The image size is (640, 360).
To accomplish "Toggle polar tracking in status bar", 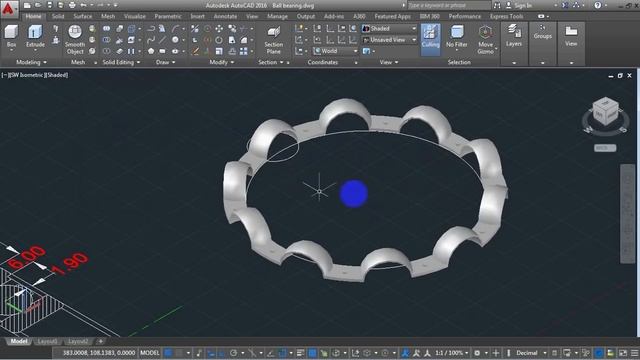I will [x=233, y=353].
